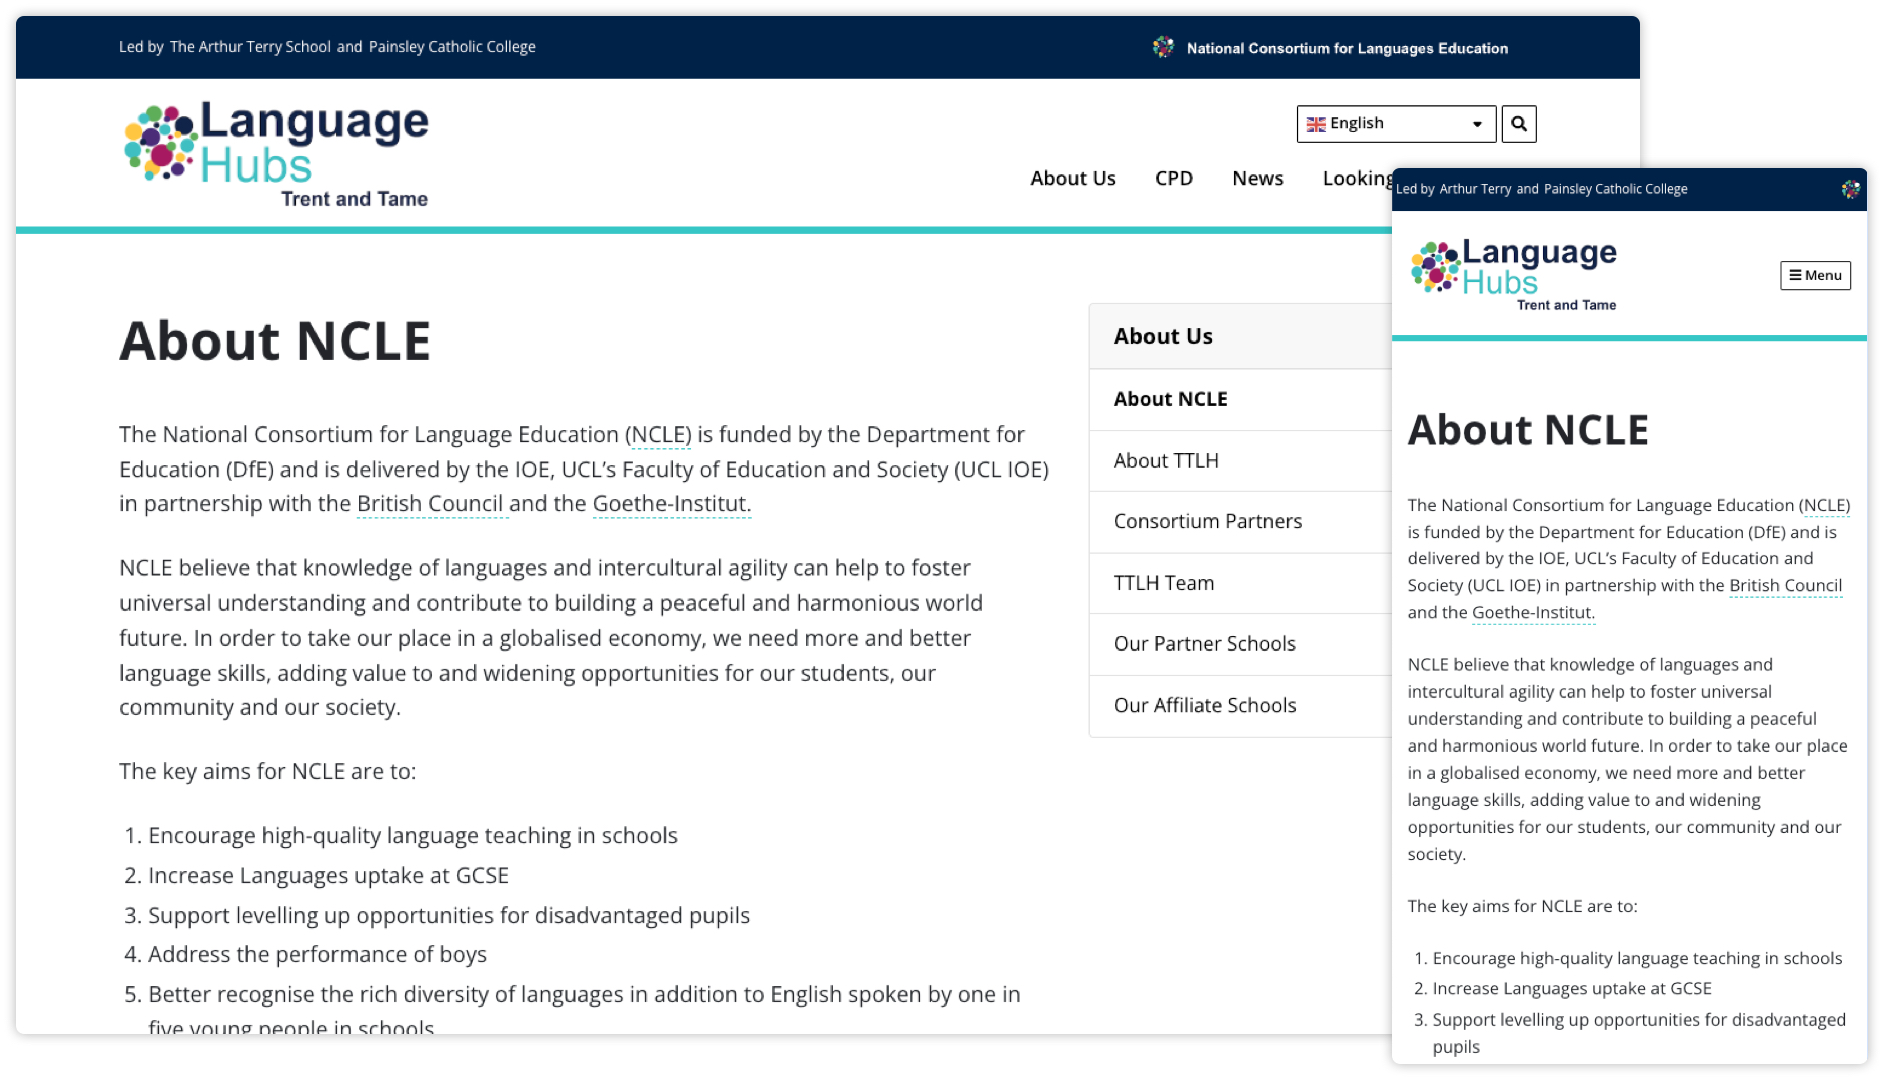
Task: Open the News navigation menu item
Action: [1257, 178]
